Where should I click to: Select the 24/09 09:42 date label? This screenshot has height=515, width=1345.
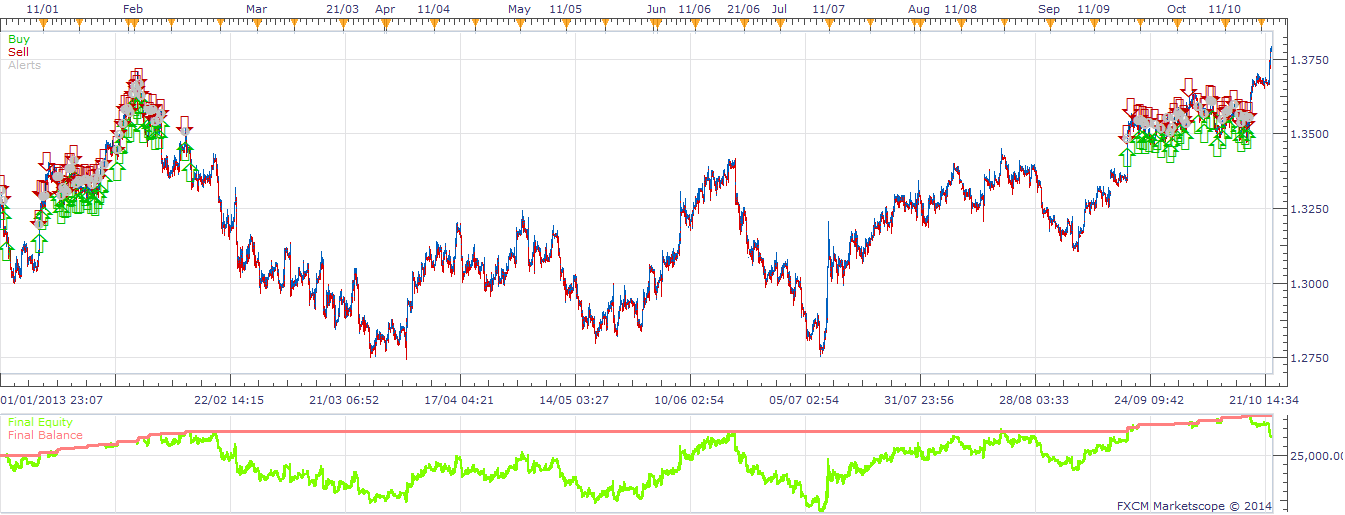1150,400
